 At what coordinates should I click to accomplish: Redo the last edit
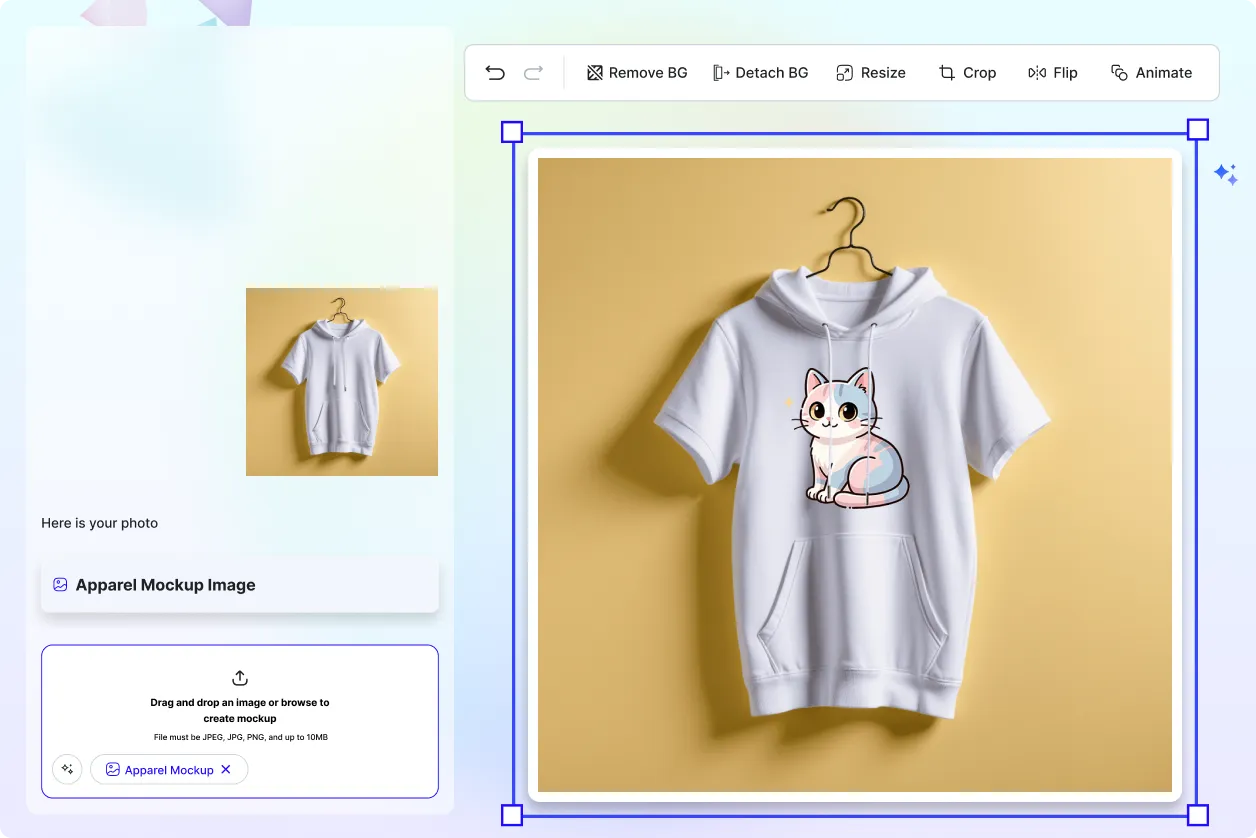533,72
